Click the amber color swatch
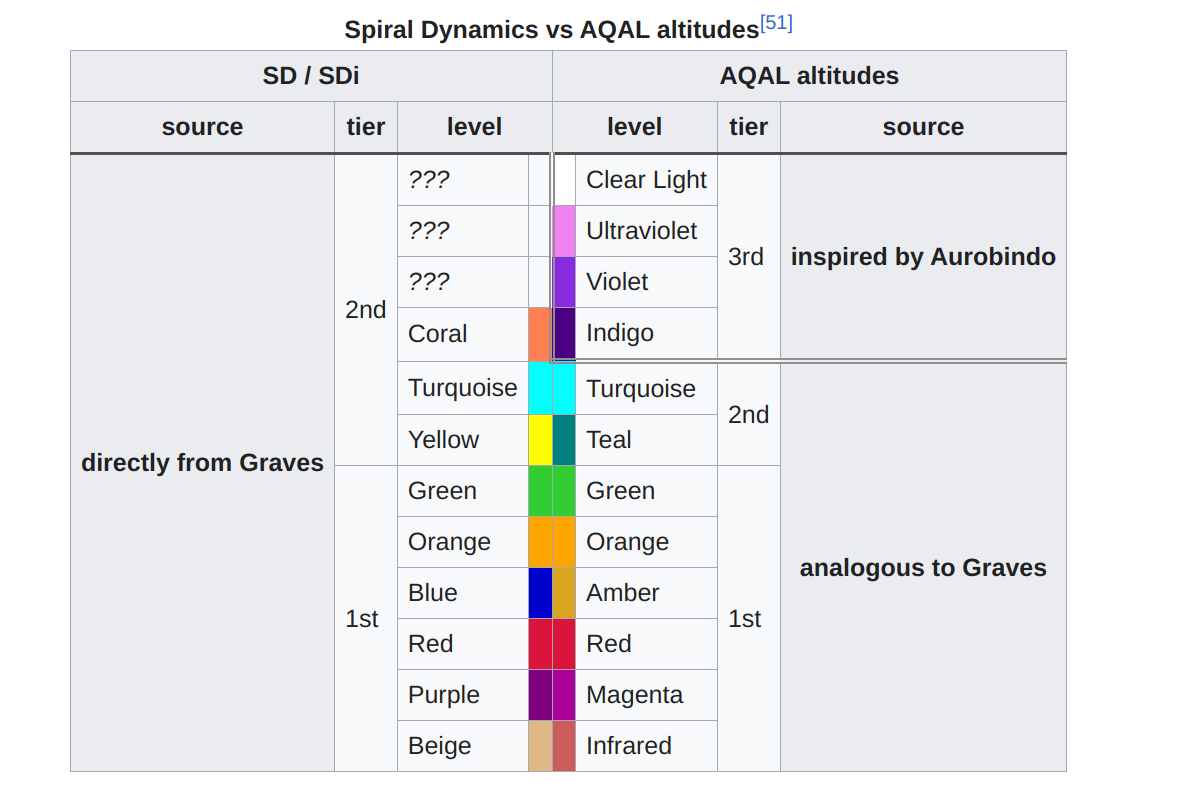 (564, 593)
